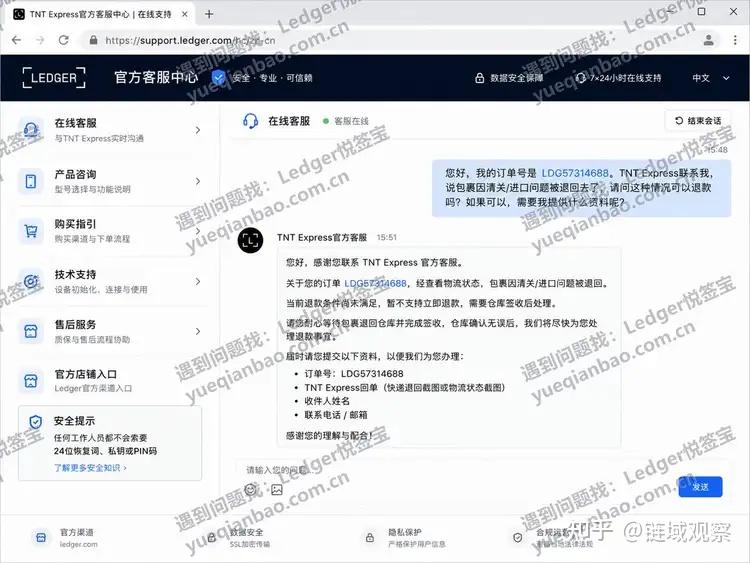Click the 结束会话 end chat button
The image size is (750, 563).
(x=697, y=121)
